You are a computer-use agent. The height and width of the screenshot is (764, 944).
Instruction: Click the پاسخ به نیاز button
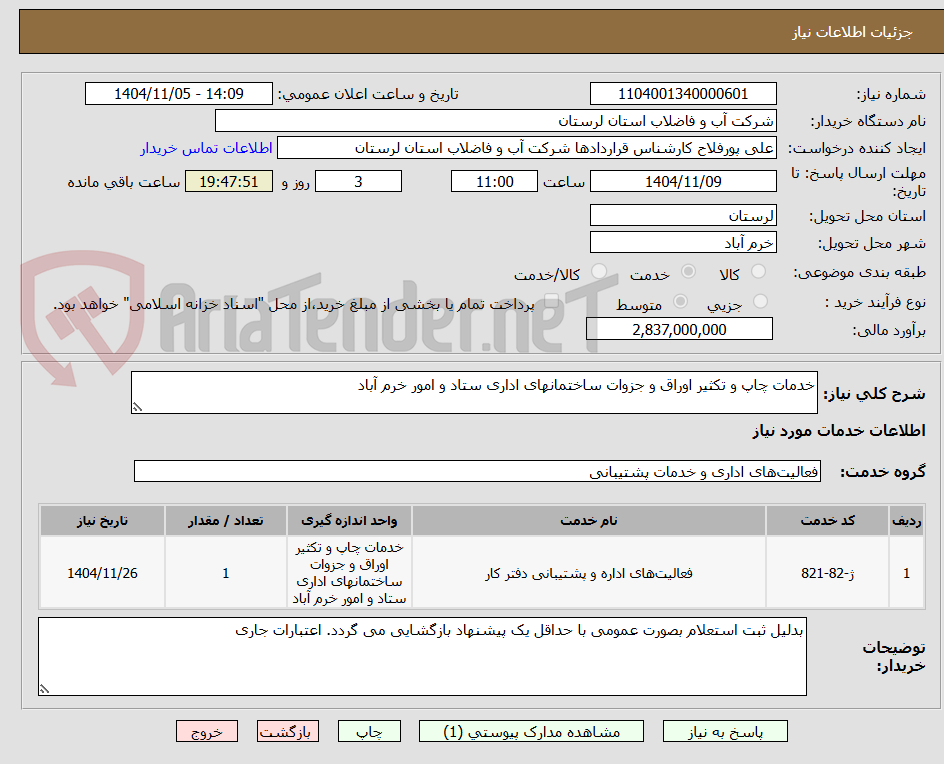click(725, 731)
